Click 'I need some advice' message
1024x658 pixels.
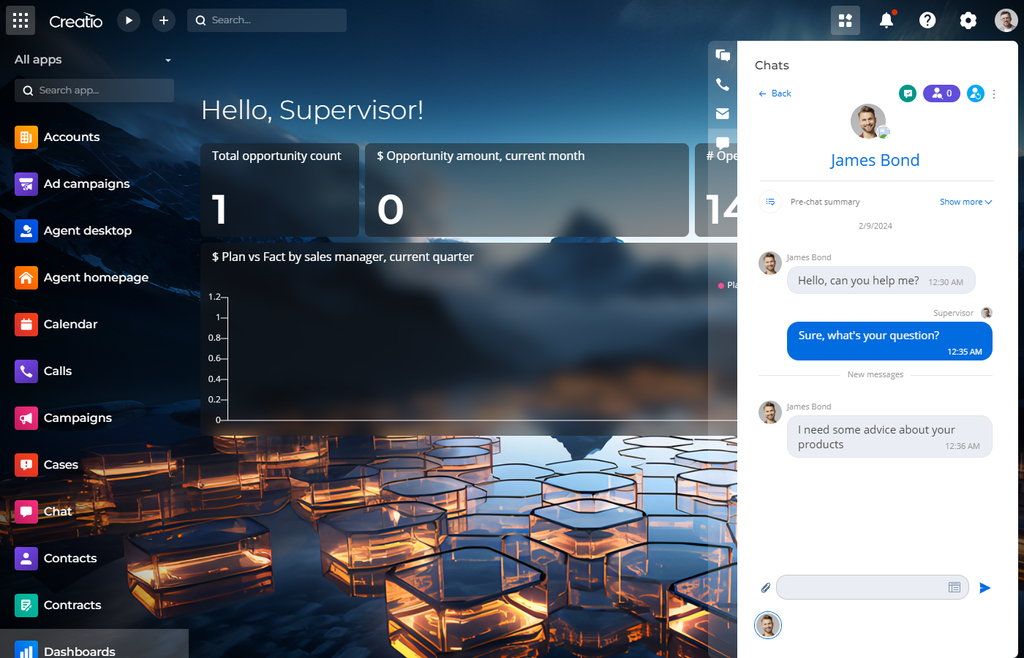pyautogui.click(x=889, y=437)
